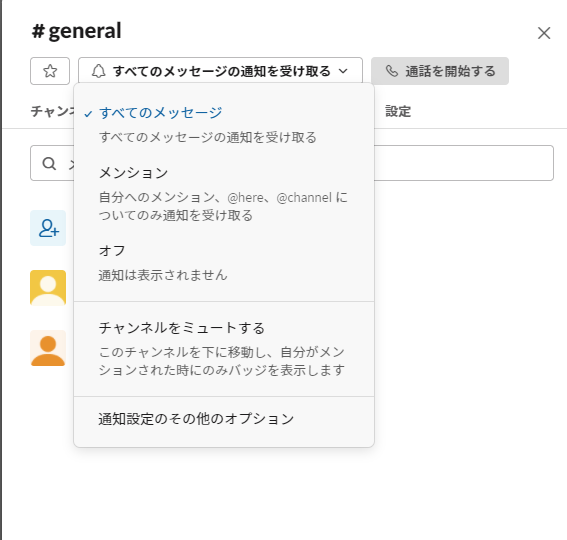Click the checkmark beside すべてのメッセージ
567x540 pixels.
(x=88, y=114)
